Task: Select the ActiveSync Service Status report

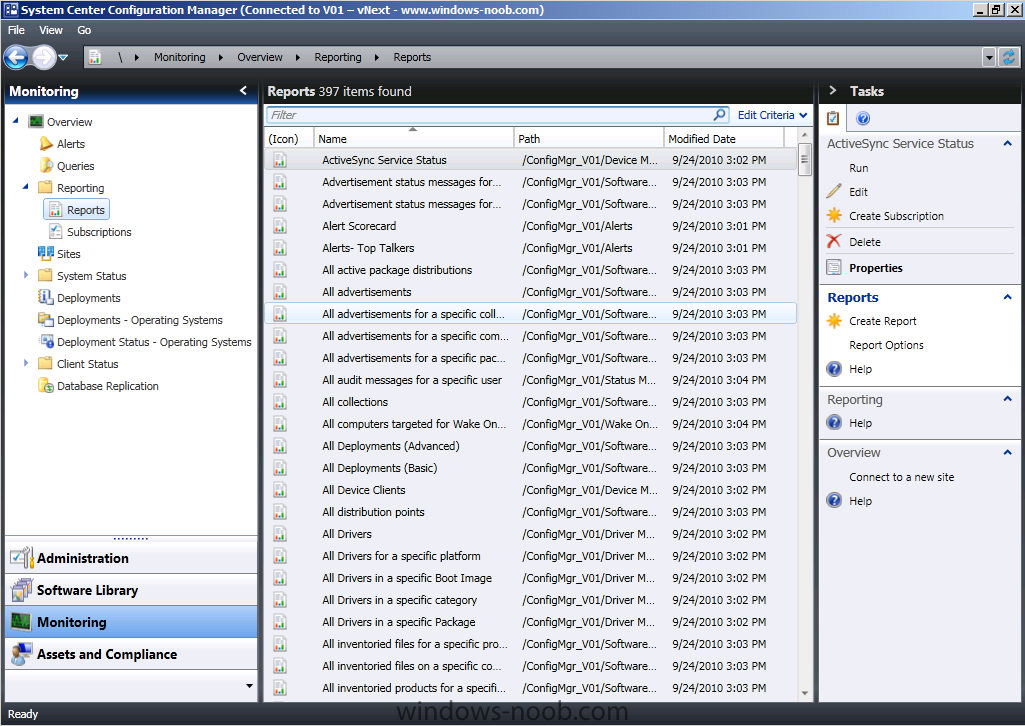Action: click(x=530, y=160)
